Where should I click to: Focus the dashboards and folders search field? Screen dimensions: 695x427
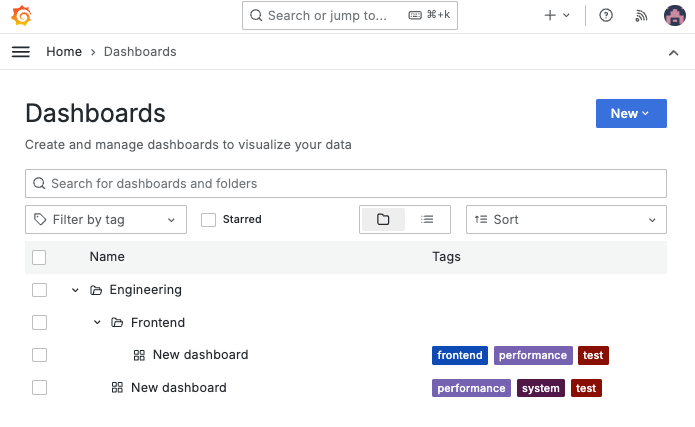coord(346,184)
